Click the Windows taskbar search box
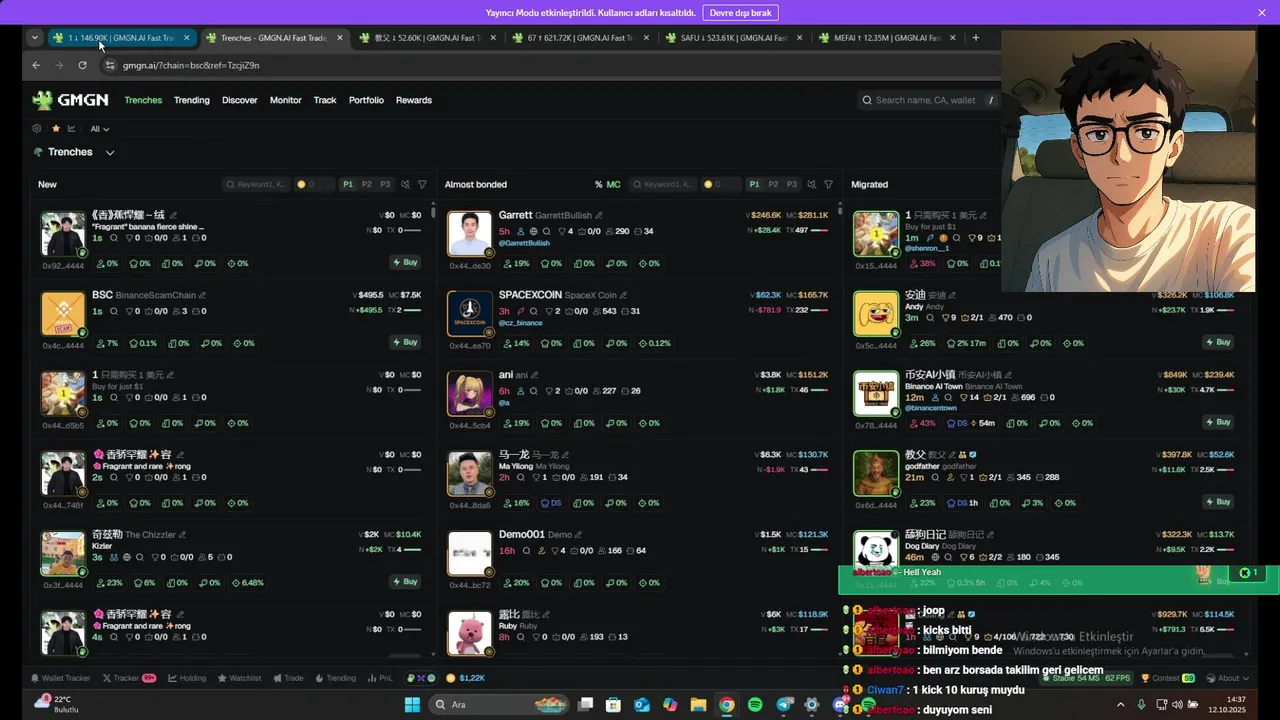Viewport: 1280px width, 720px height. (x=500, y=705)
